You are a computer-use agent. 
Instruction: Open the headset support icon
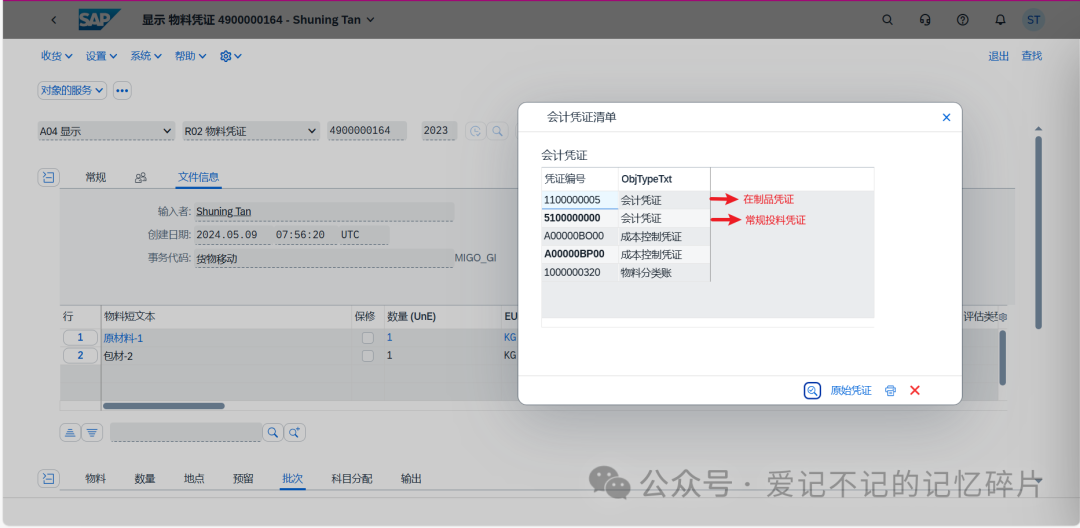click(x=926, y=20)
